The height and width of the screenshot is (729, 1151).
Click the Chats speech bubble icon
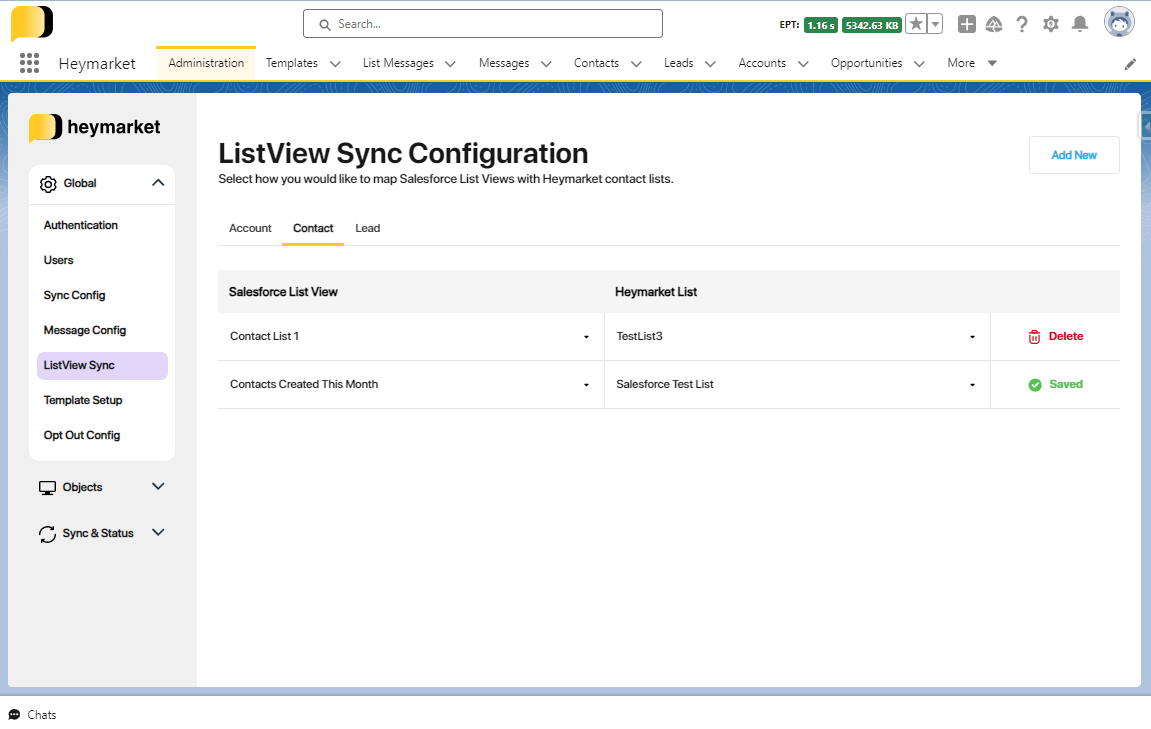click(14, 714)
